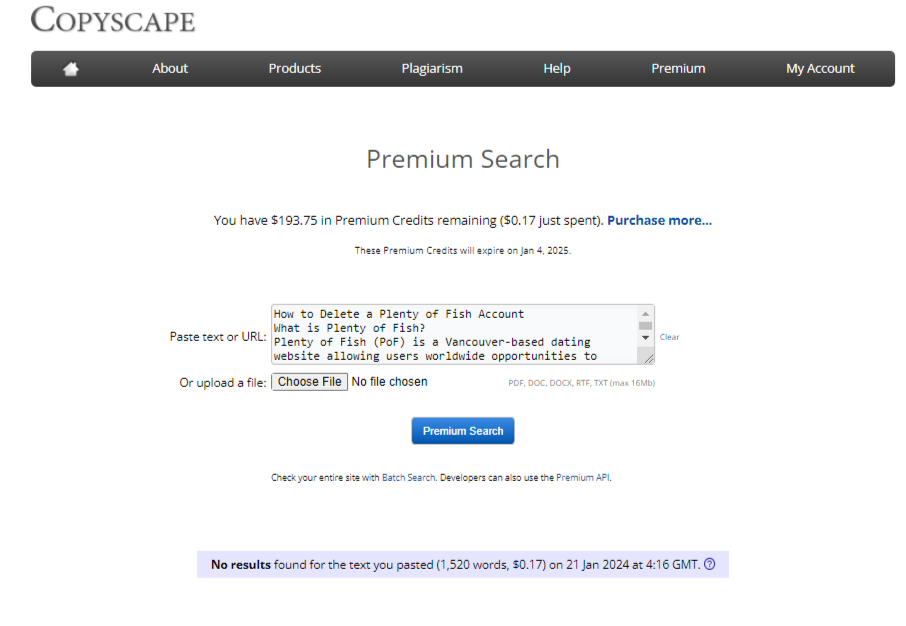Viewport: 906px width, 626px height.
Task: Clear the pasted text with Clear link
Action: click(670, 337)
